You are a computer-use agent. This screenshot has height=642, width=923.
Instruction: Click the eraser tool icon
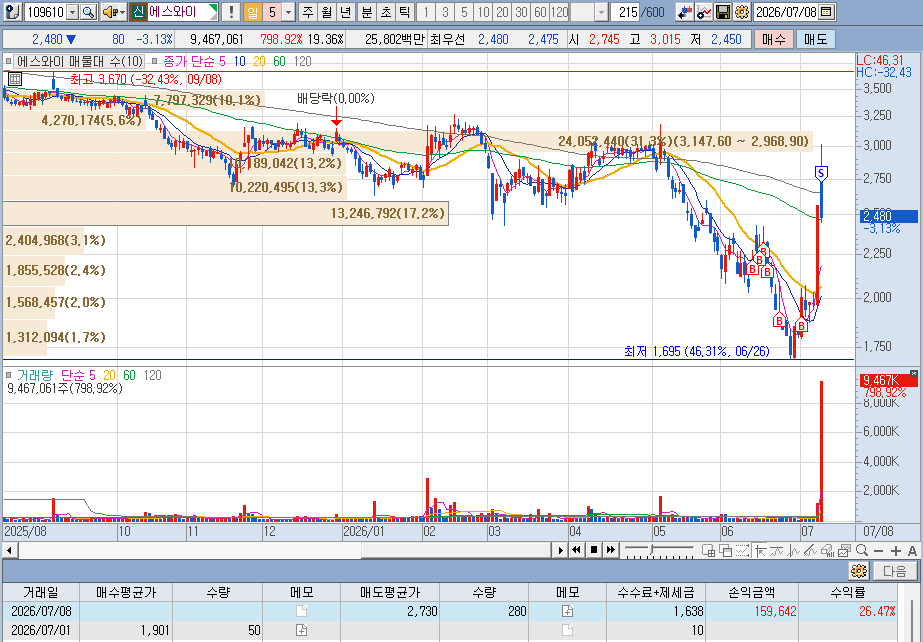click(x=828, y=551)
